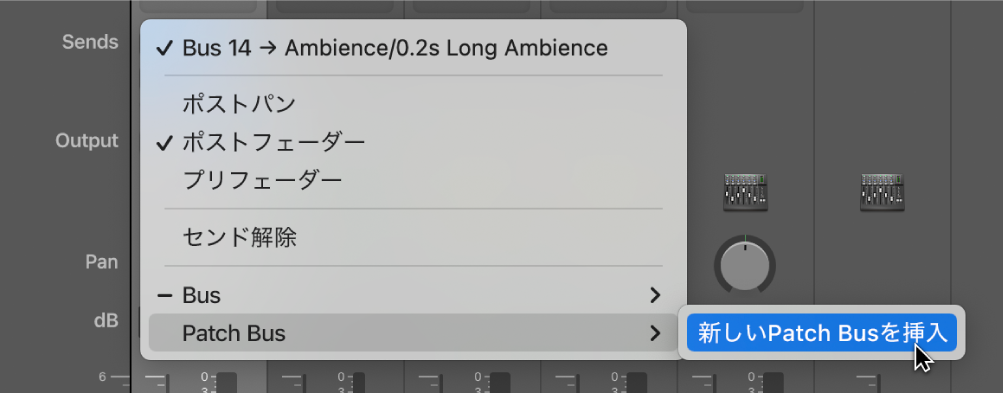Click the fader below the pan knob

pyautogui.click(x=773, y=382)
